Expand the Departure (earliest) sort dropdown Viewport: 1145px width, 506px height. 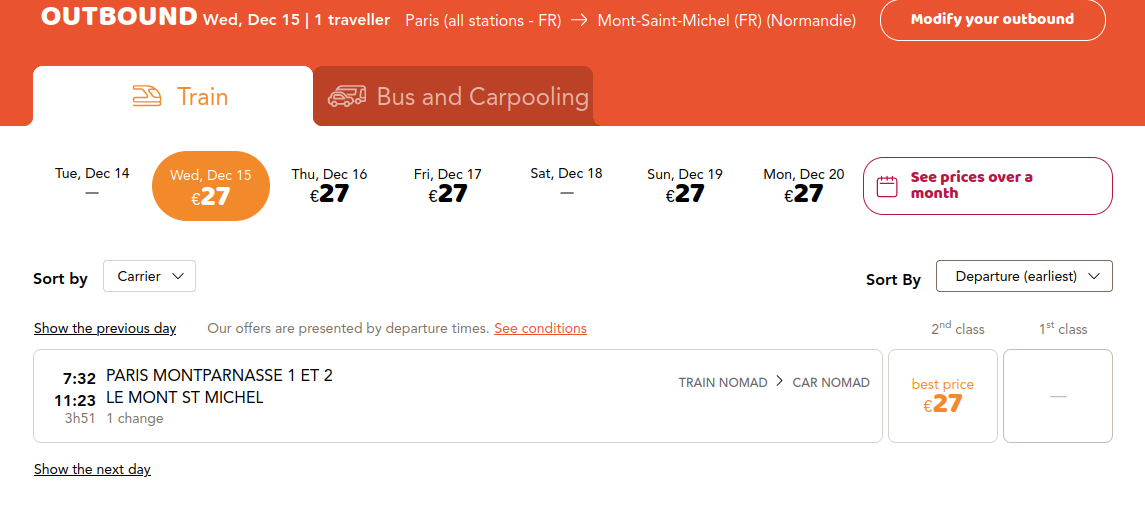click(1024, 276)
